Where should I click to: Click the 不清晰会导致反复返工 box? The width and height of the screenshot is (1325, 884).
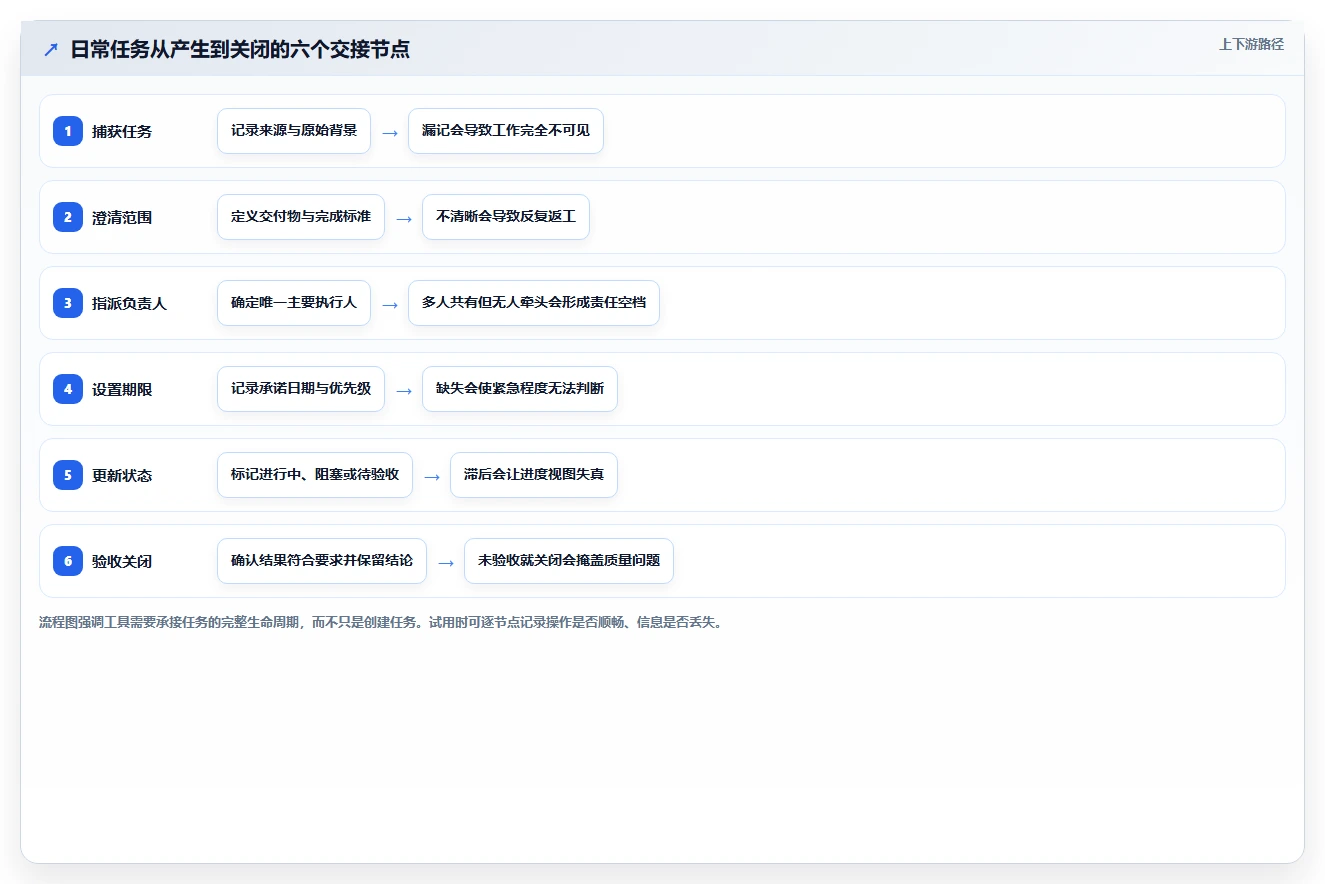pos(506,217)
